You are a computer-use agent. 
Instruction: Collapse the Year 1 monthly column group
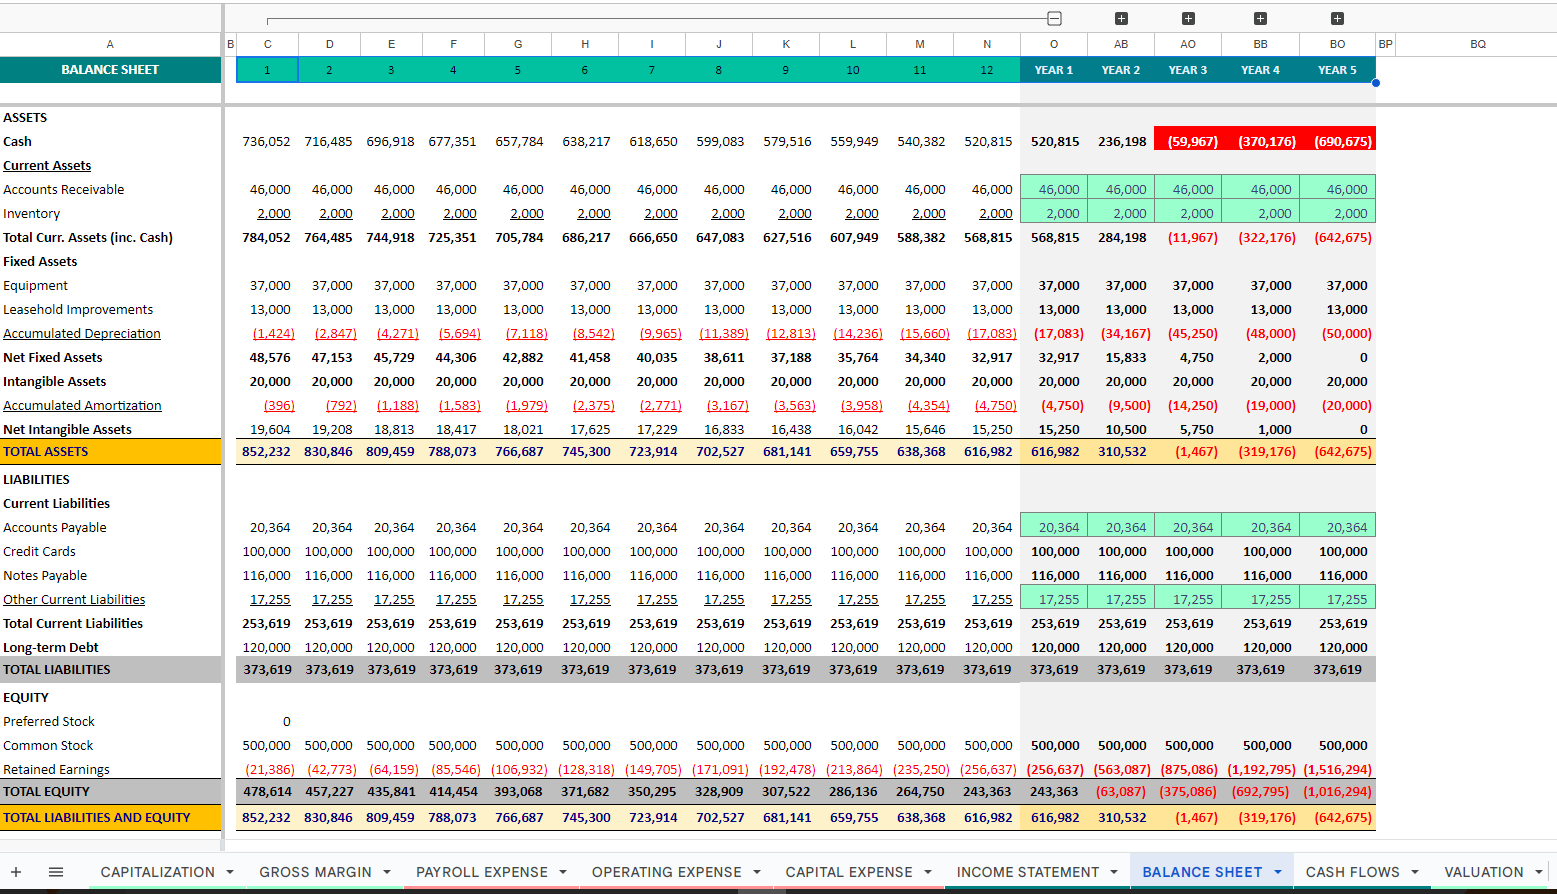coord(1054,18)
